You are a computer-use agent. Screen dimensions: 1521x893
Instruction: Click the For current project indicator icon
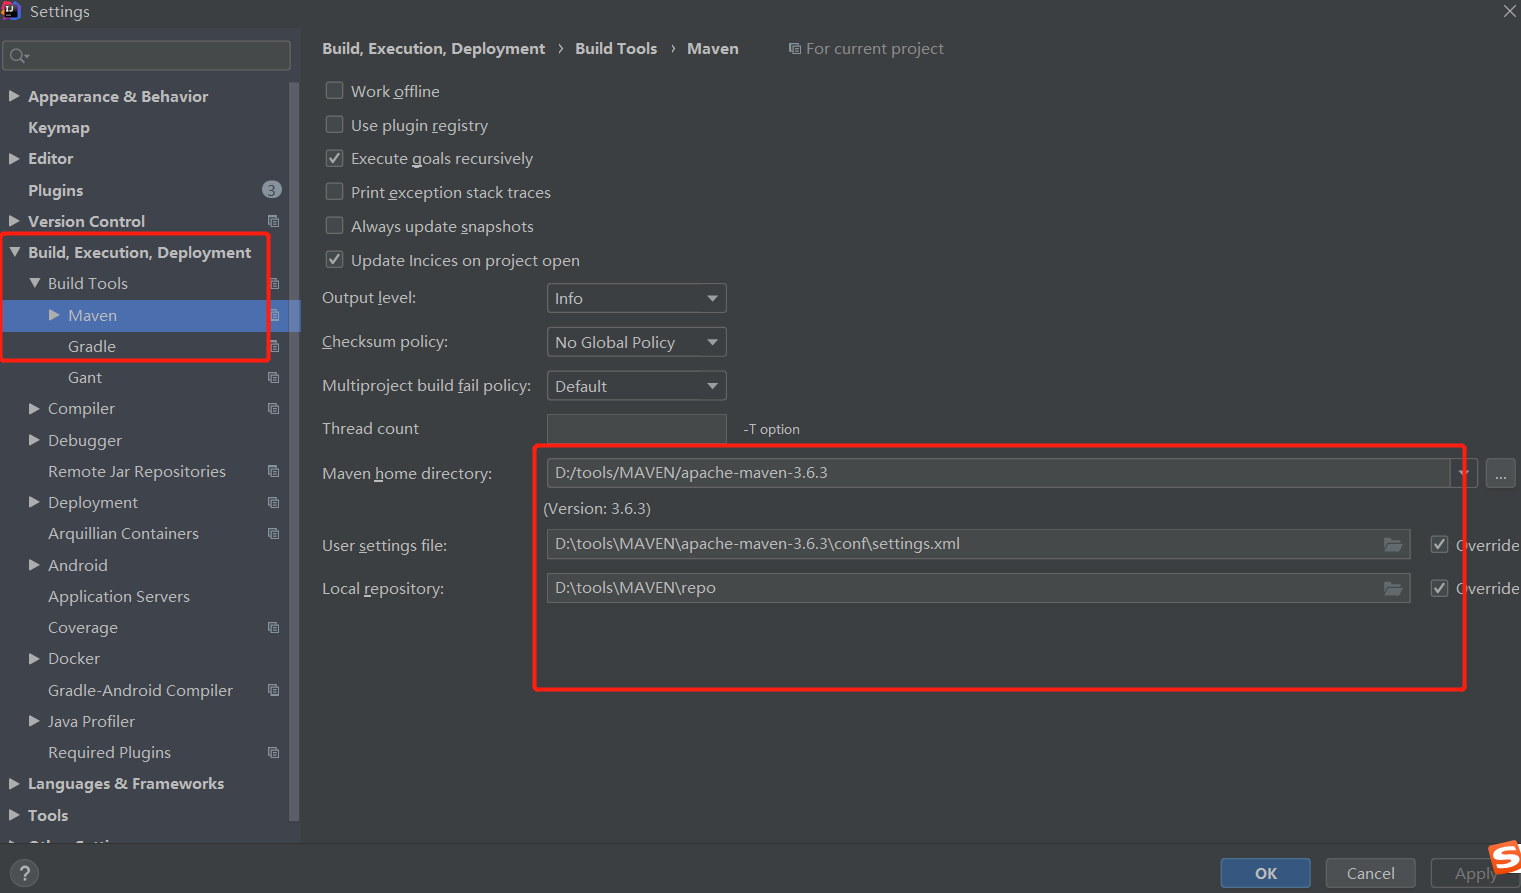point(794,49)
